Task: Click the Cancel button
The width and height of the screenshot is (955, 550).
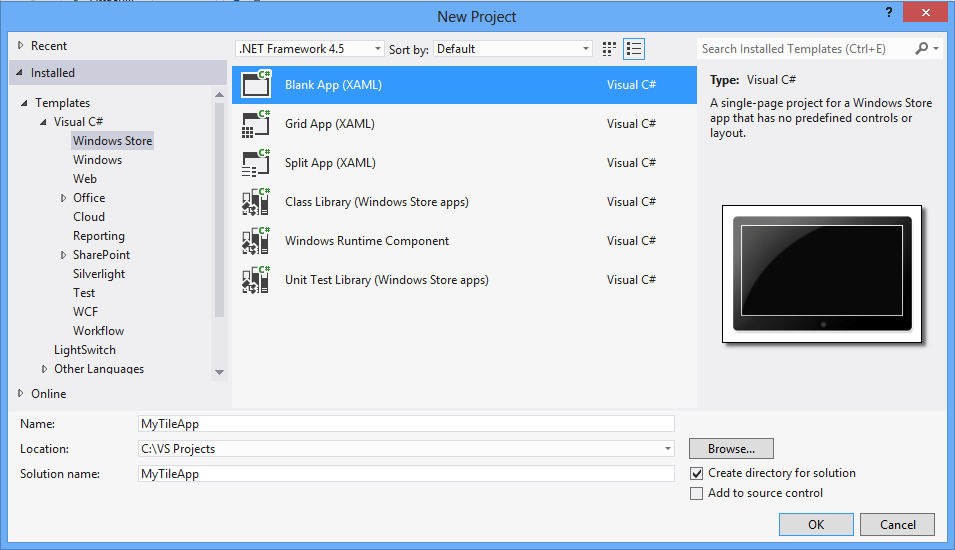Action: [897, 524]
